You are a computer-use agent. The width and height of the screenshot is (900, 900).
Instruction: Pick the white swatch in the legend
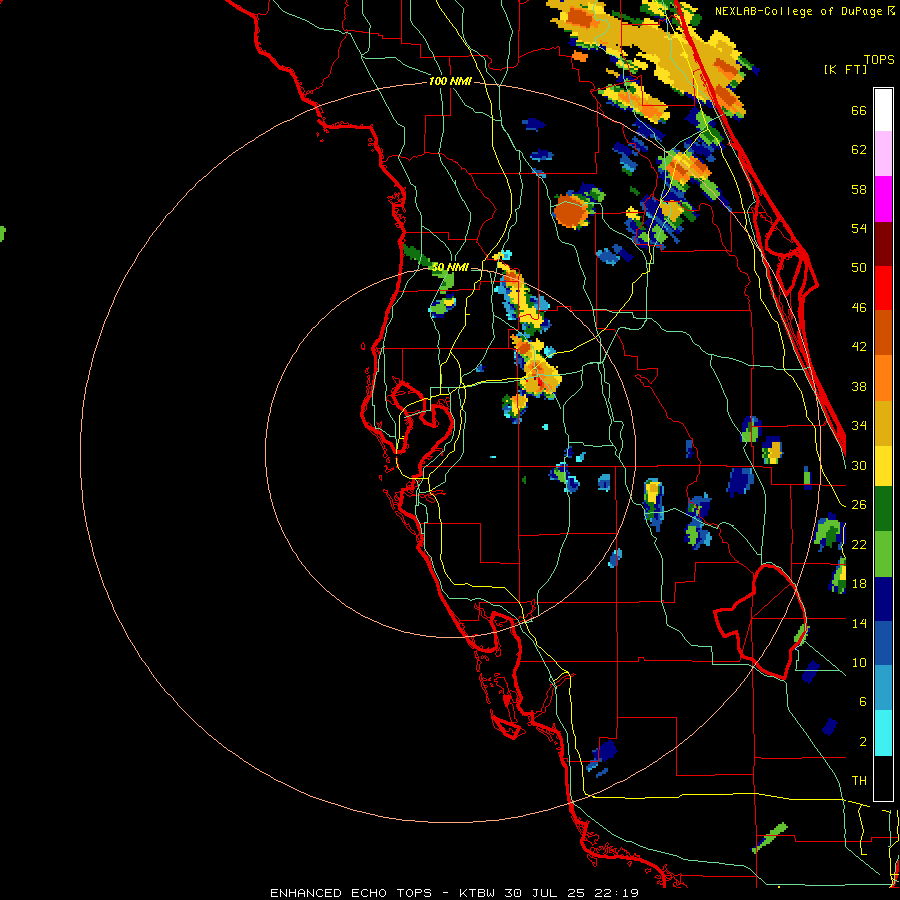pos(883,110)
